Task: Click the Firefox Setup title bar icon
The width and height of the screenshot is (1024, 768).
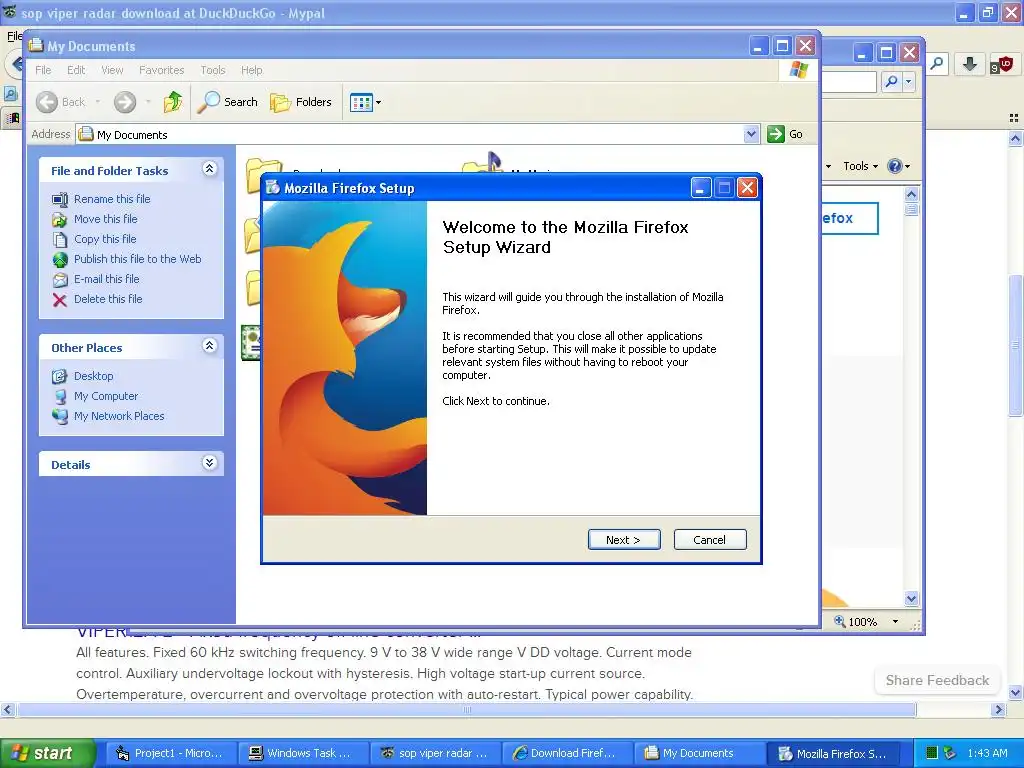Action: 272,188
